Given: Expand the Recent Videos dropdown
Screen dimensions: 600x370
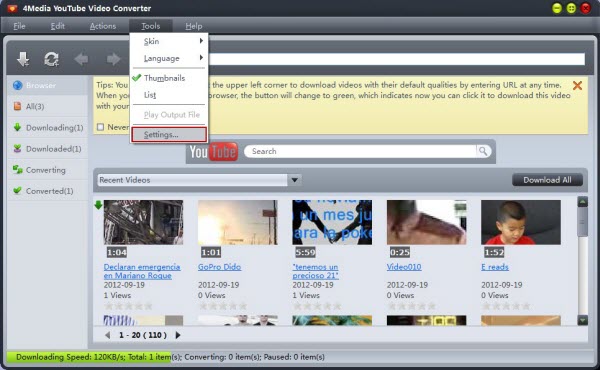Looking at the screenshot, I should click(294, 180).
